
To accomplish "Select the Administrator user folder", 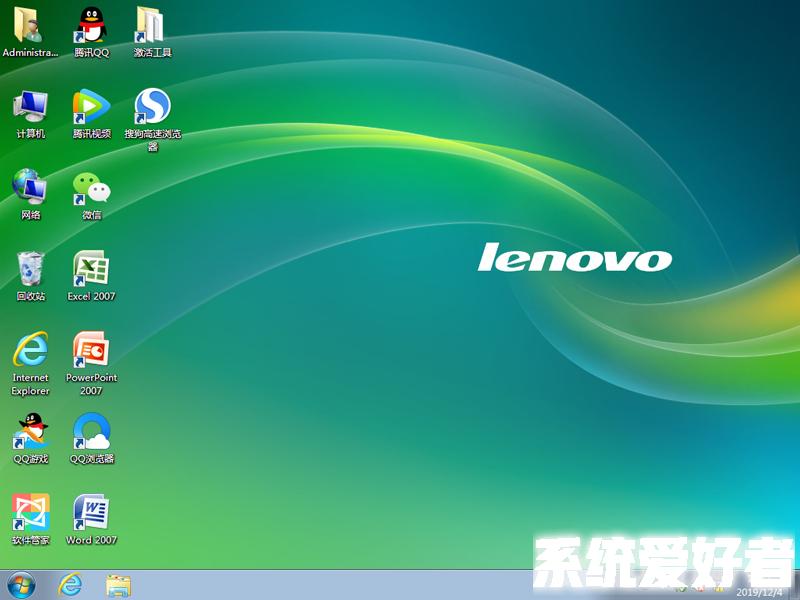I will 30,26.
